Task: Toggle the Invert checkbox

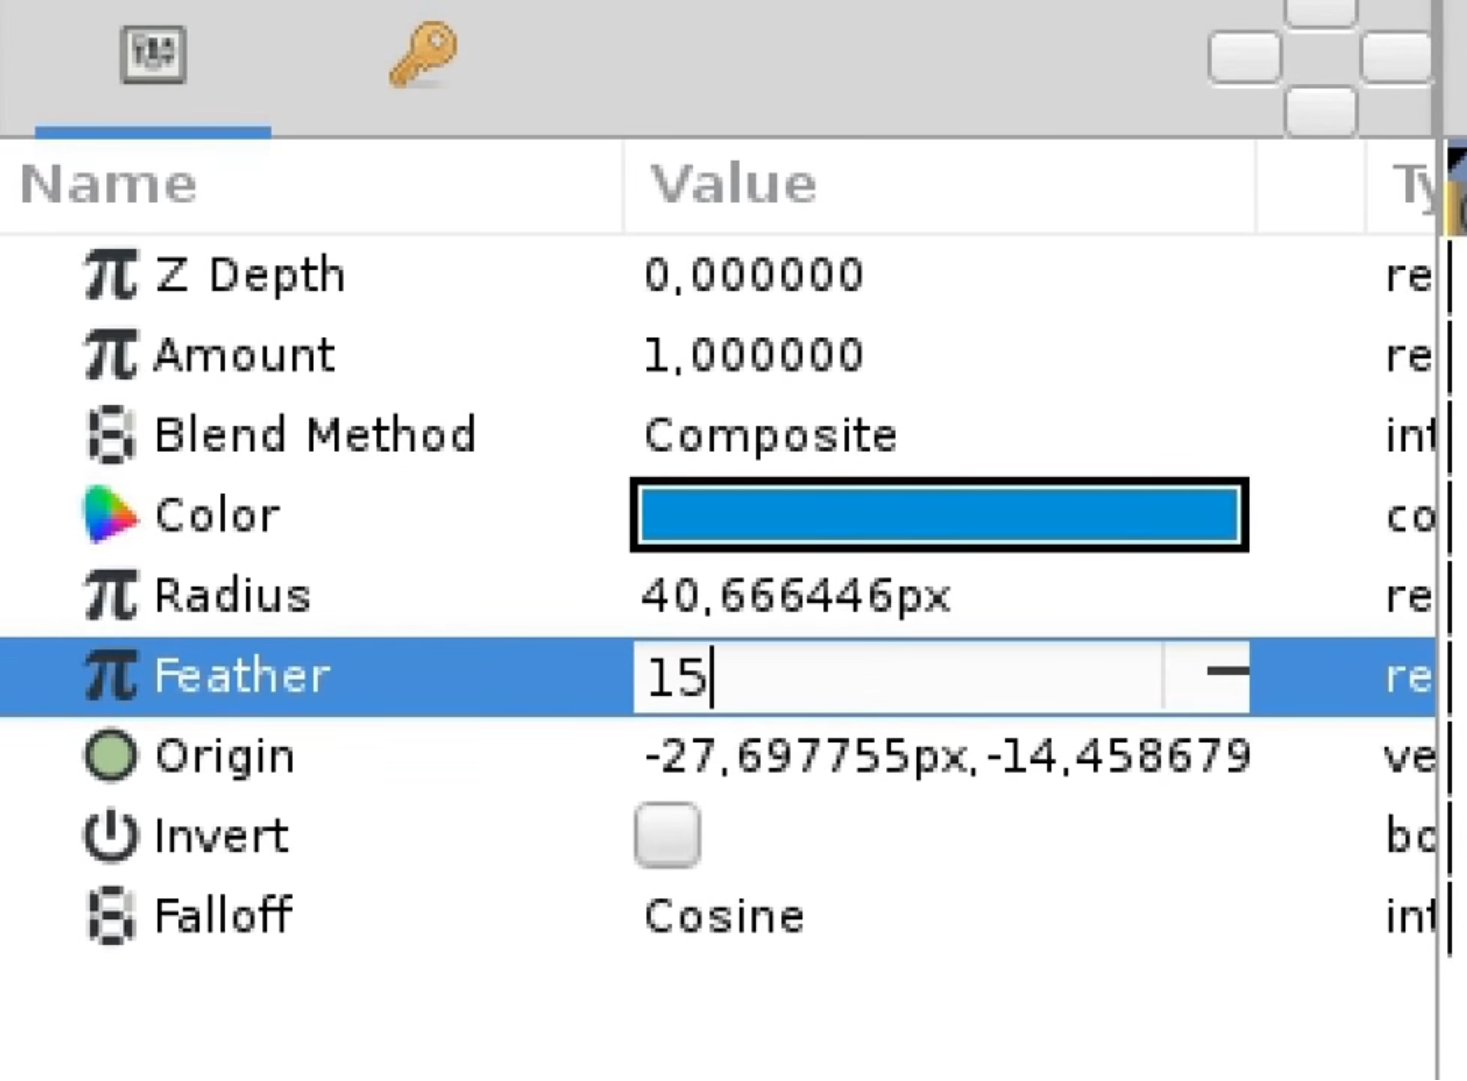Action: coord(667,835)
